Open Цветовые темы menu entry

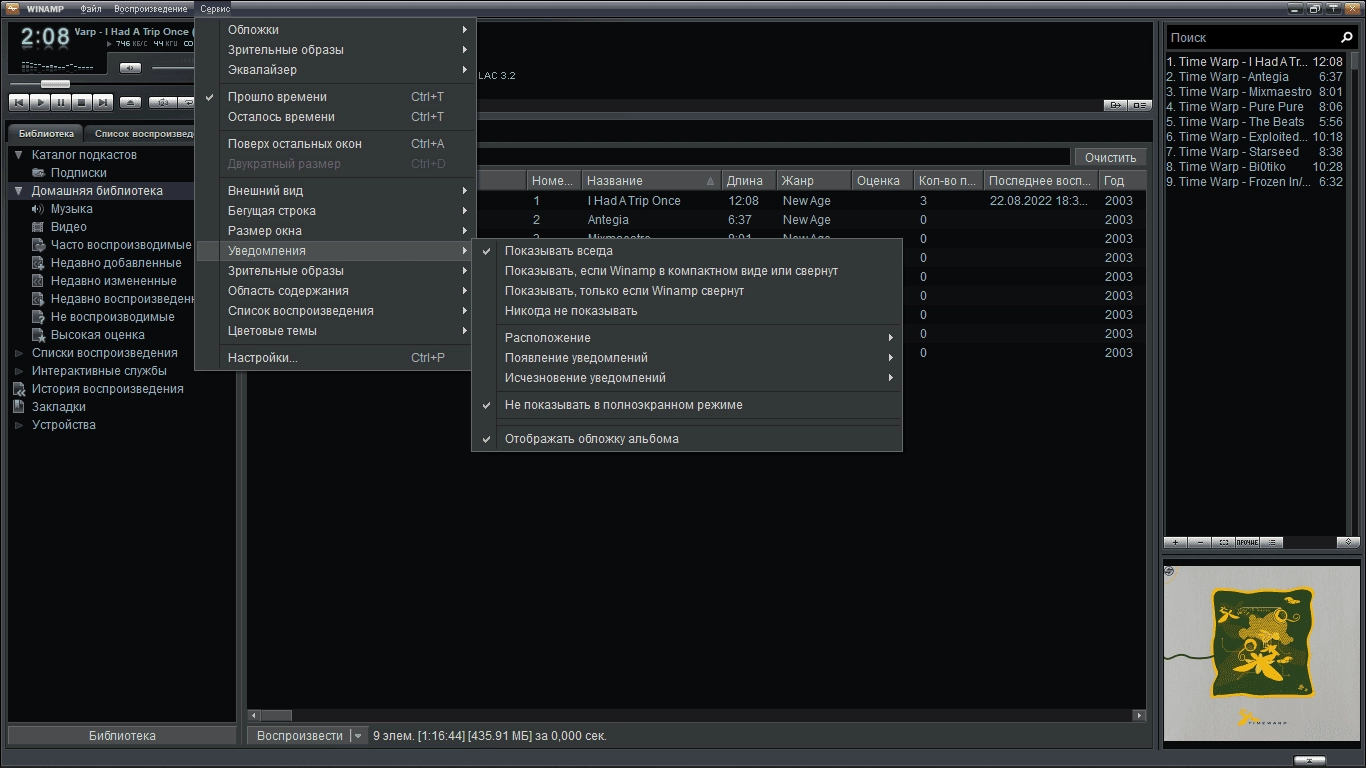pos(335,331)
